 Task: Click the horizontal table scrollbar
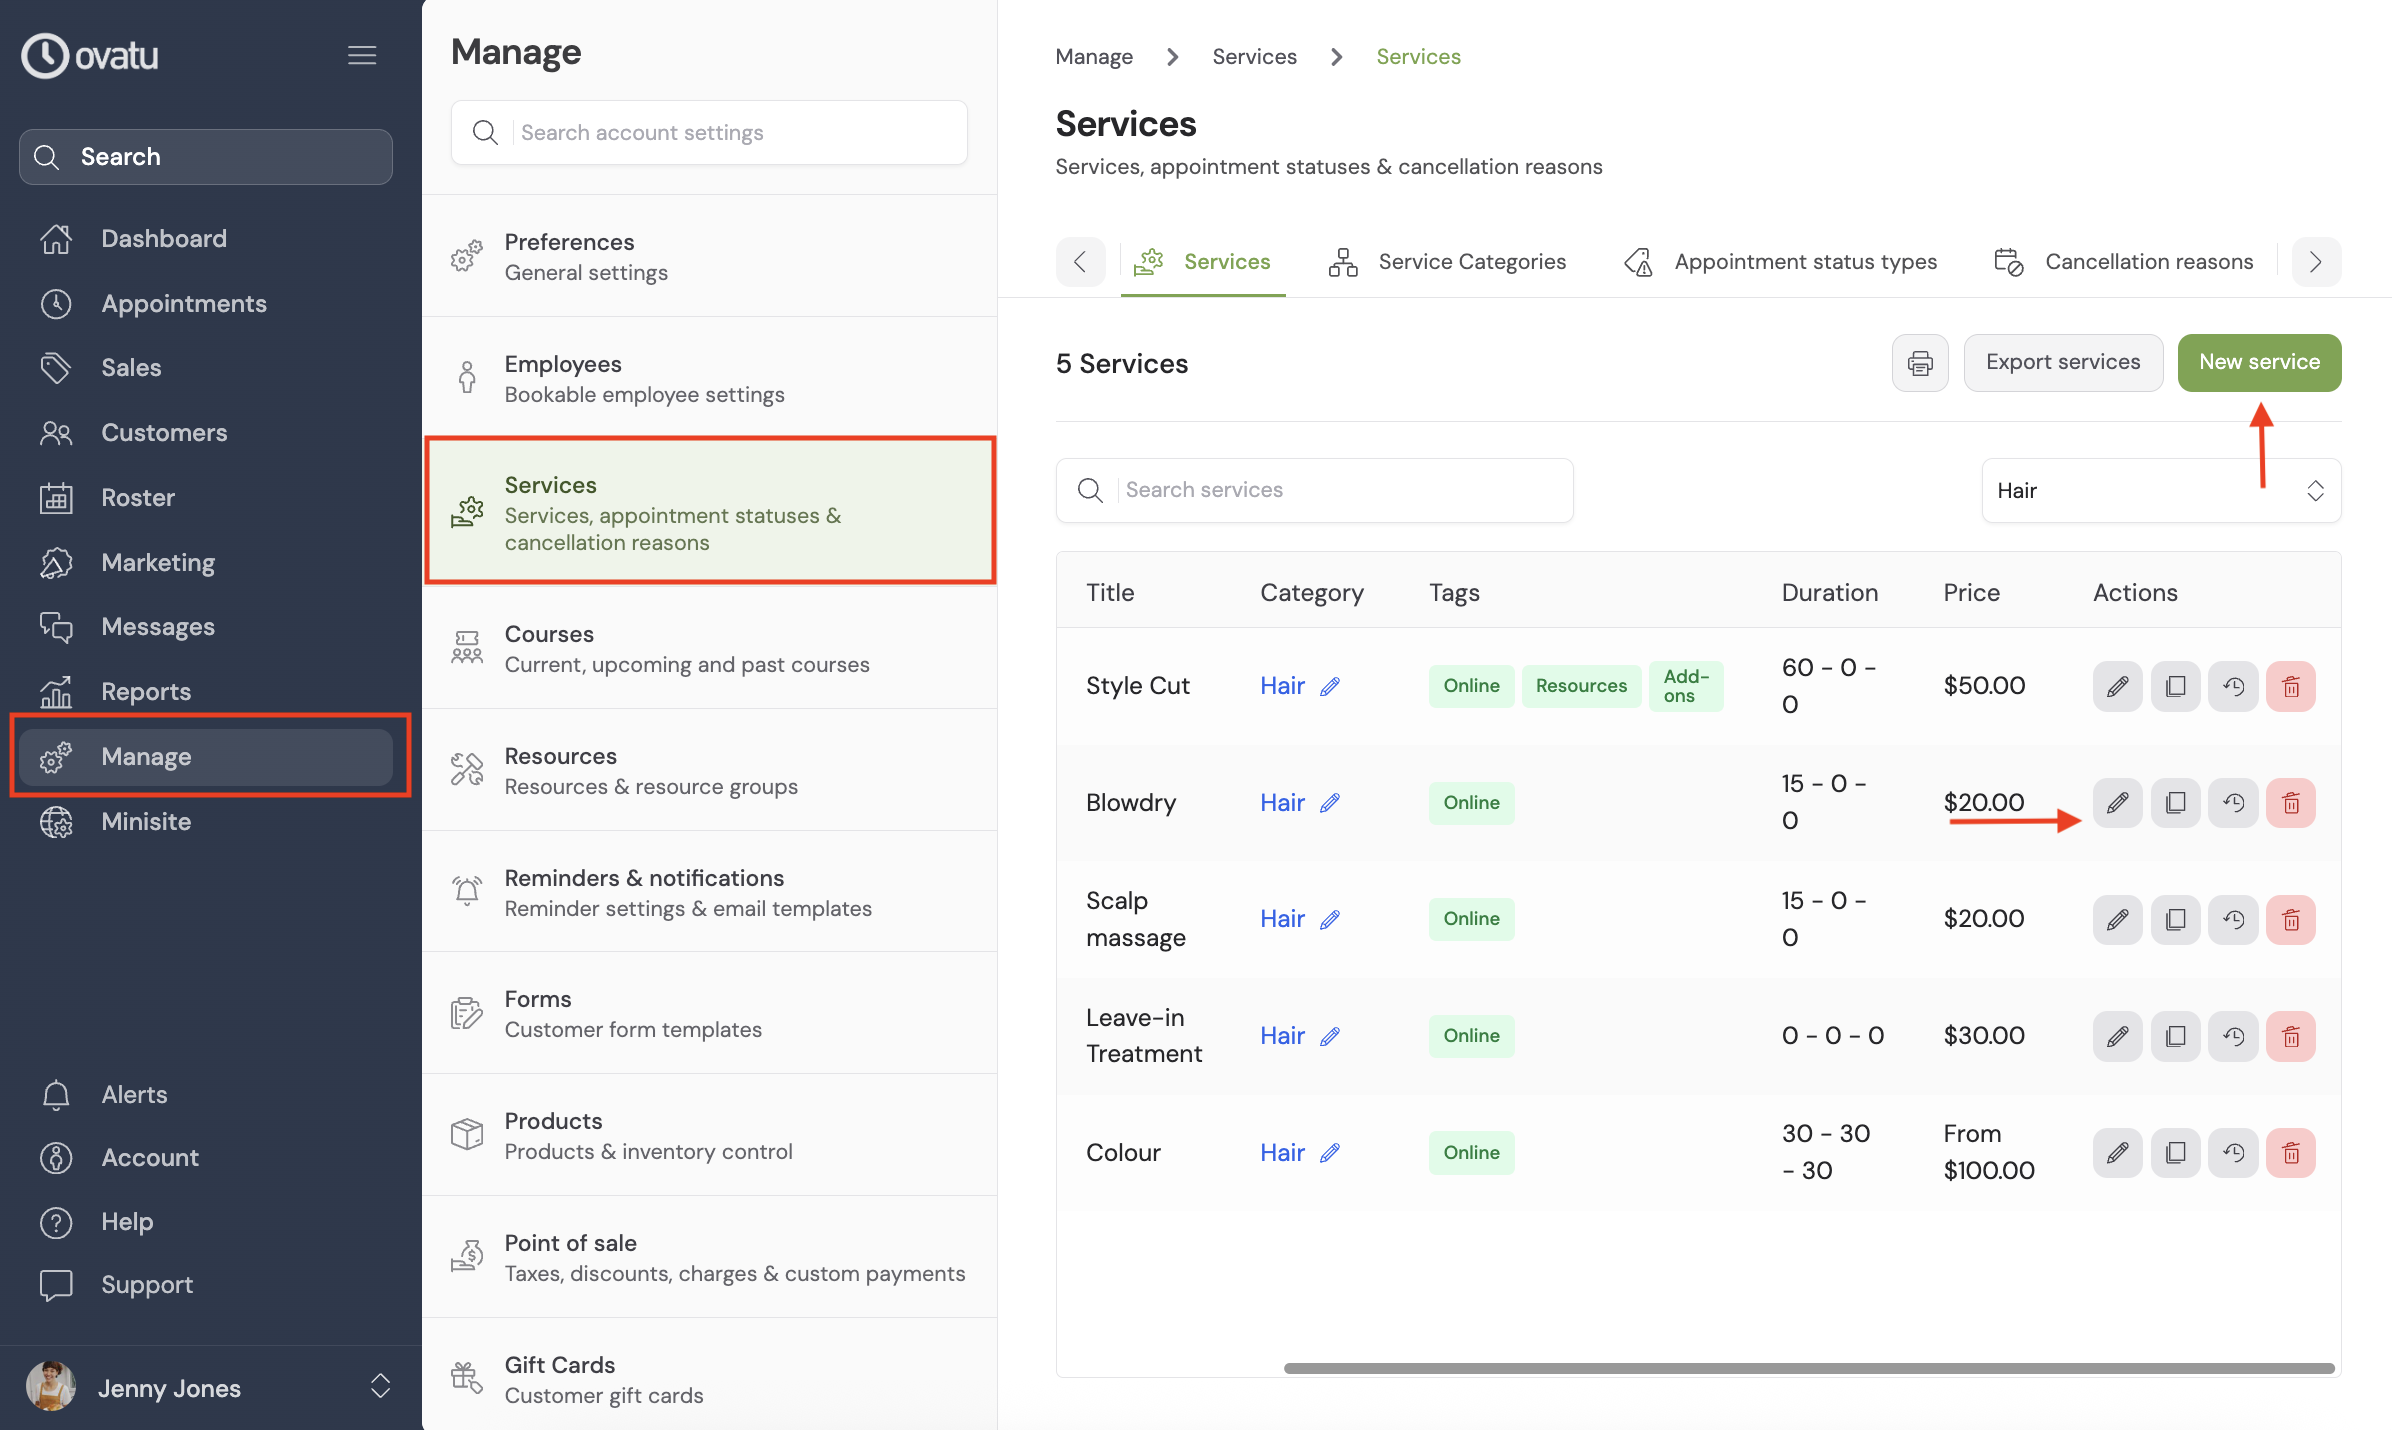coord(1808,1367)
